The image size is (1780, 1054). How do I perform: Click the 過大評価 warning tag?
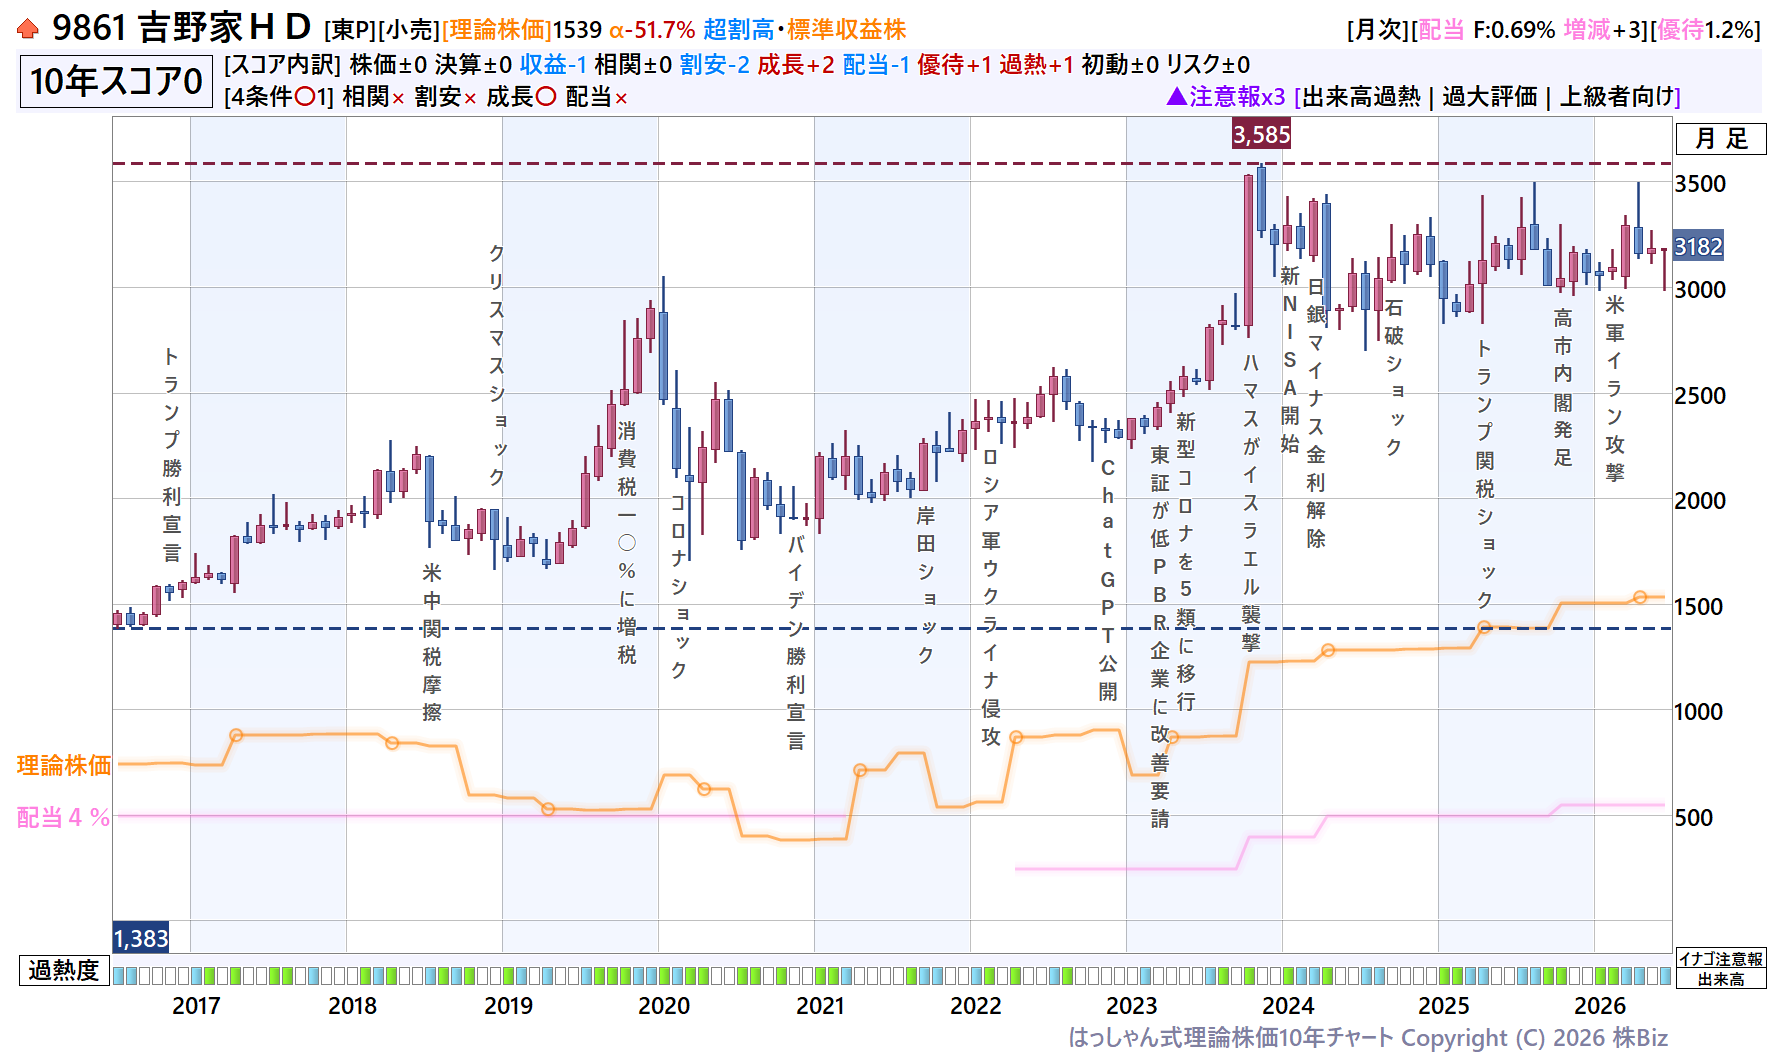[1489, 96]
